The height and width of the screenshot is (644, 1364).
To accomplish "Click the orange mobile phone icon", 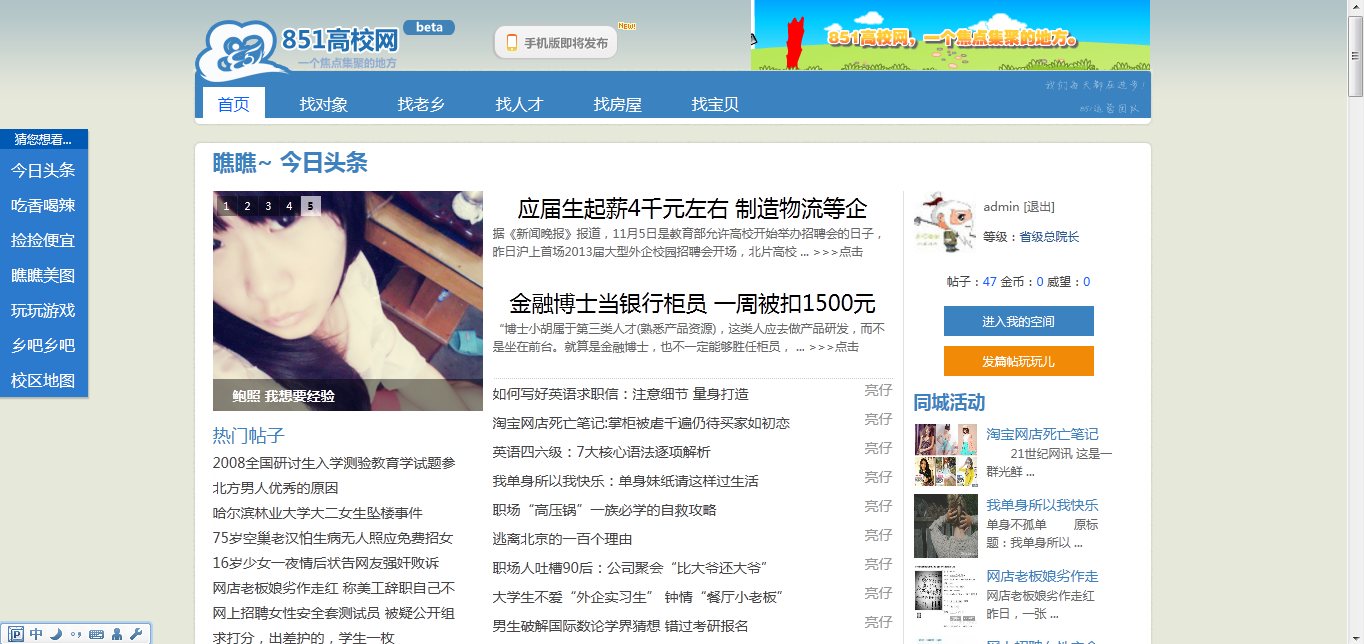I will tap(511, 43).
